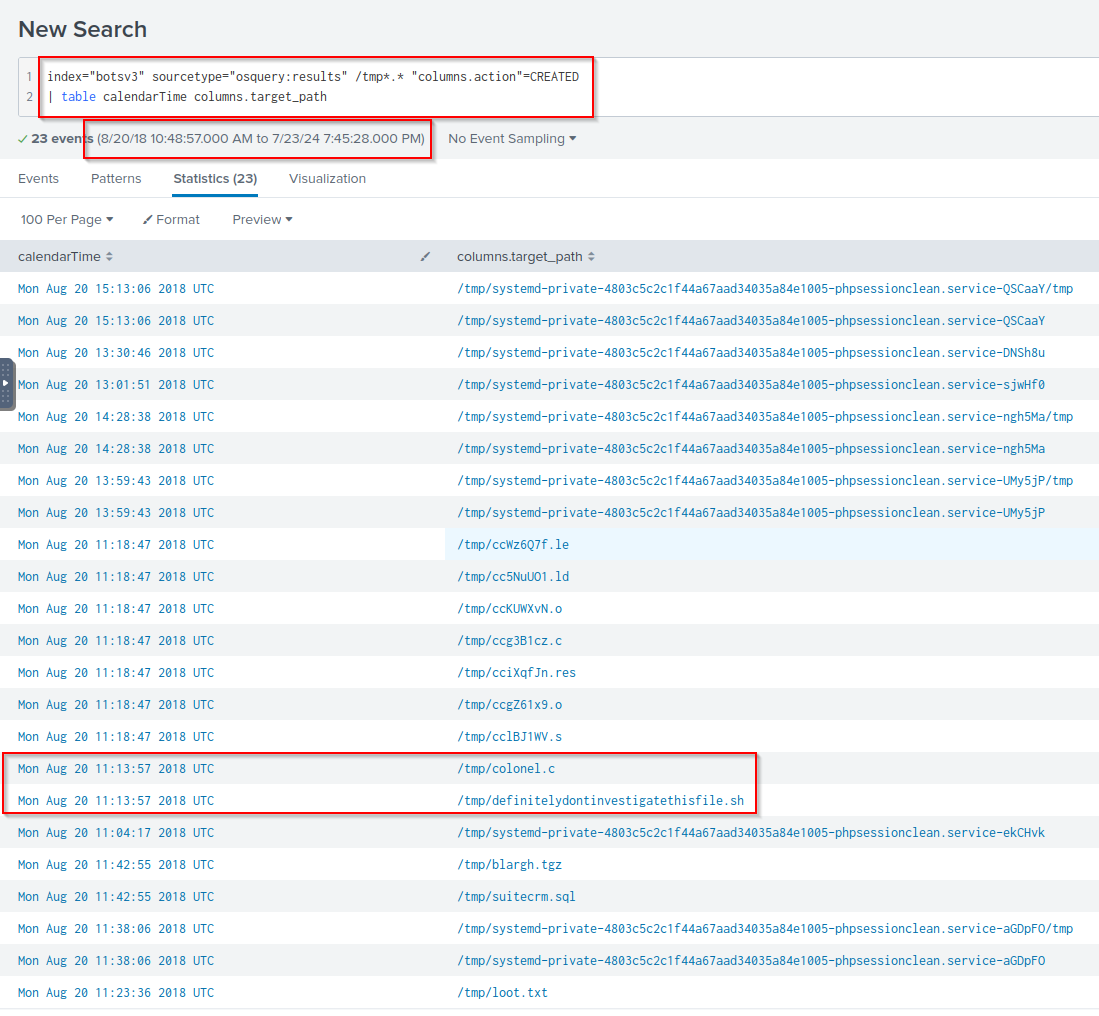Open the No Event Sampling menu
The image size is (1099, 1016).
pyautogui.click(x=512, y=139)
